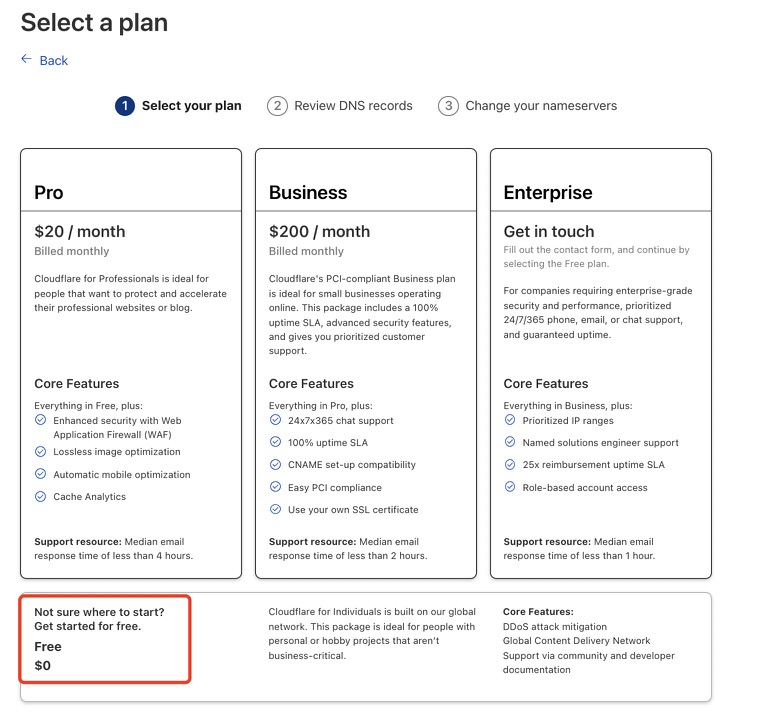Click checkmark icon beside Cache Analytics
The width and height of the screenshot is (760, 718).
pos(41,496)
